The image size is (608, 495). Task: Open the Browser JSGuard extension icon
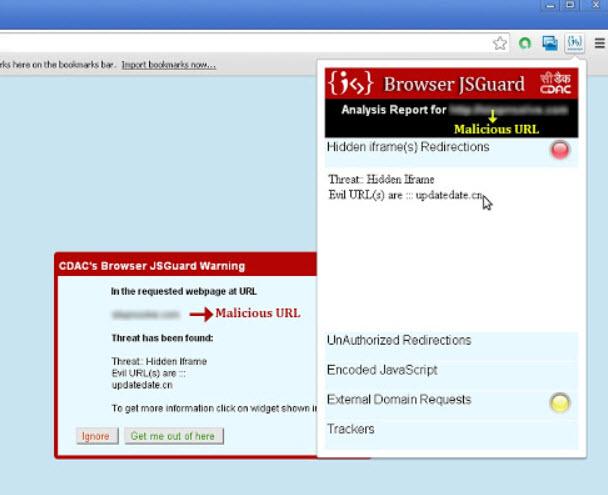(x=575, y=42)
